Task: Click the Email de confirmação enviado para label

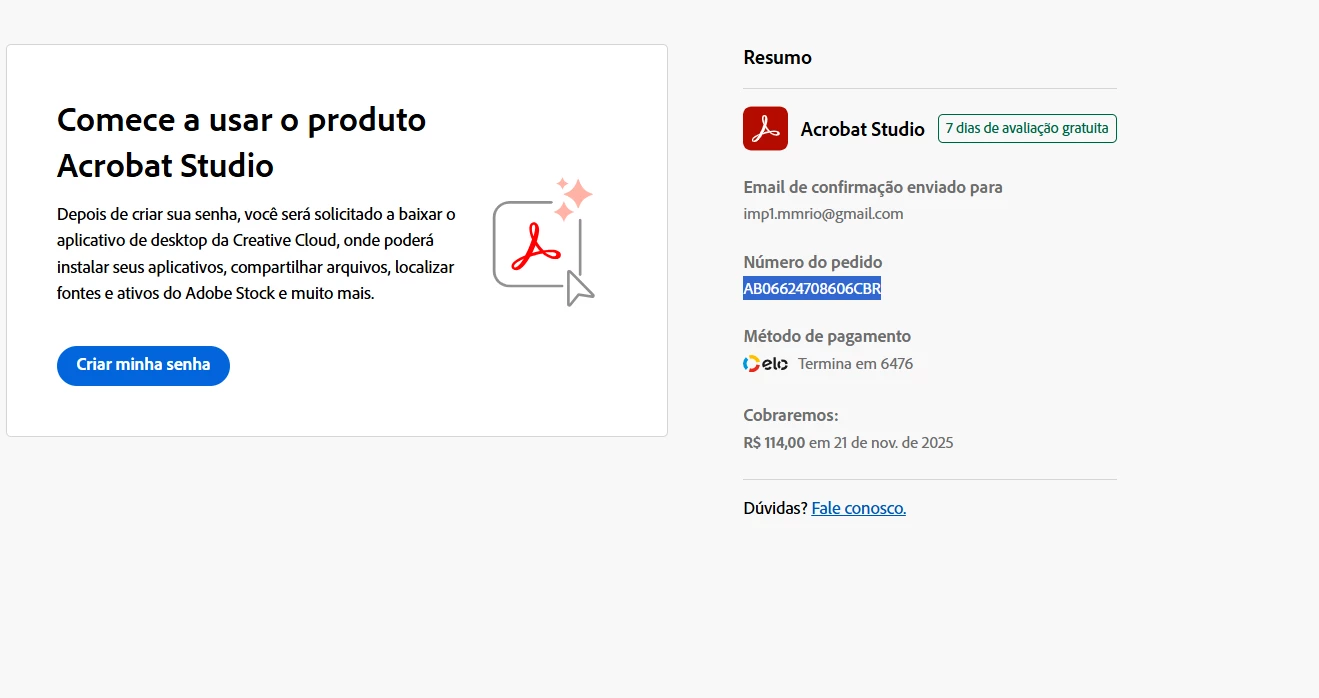Action: click(x=873, y=188)
